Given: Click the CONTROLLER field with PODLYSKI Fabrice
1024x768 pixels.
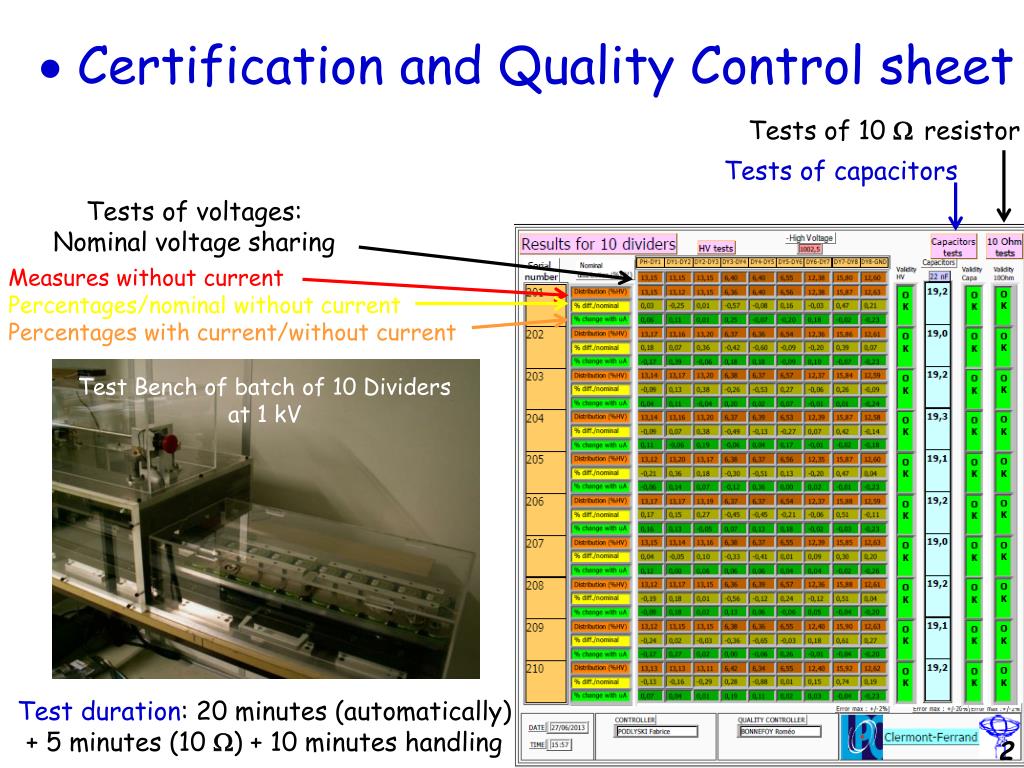Looking at the screenshot, I should click(x=656, y=731).
